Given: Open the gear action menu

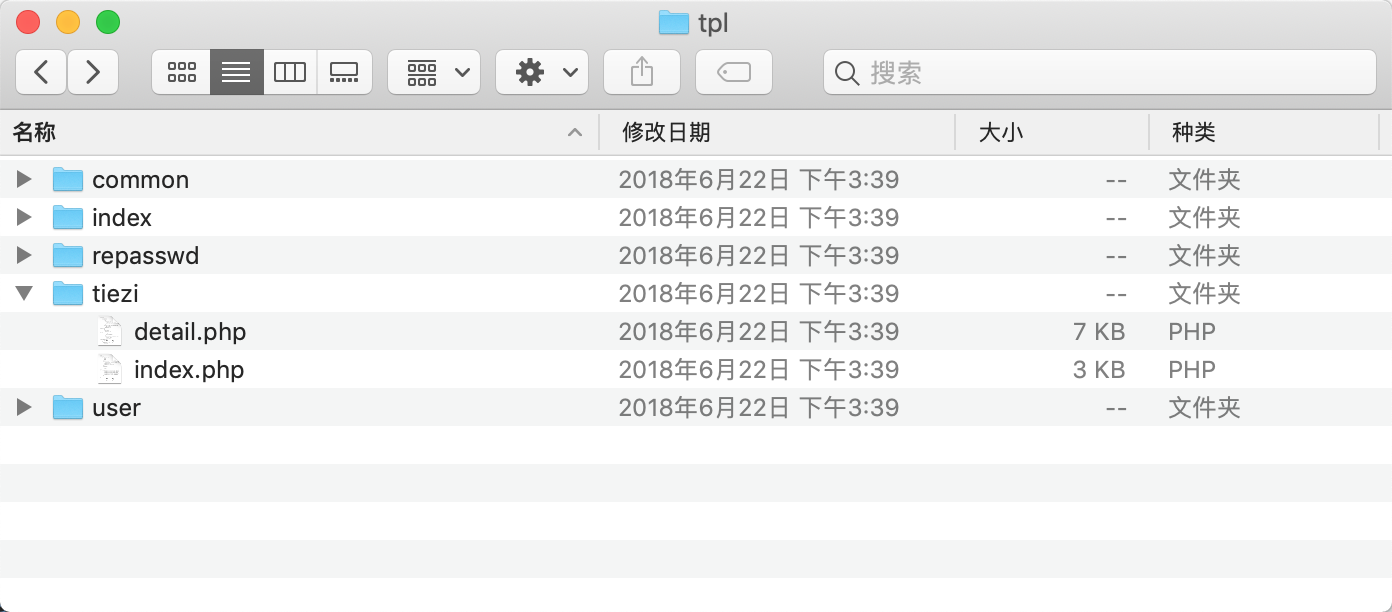Looking at the screenshot, I should pyautogui.click(x=542, y=72).
